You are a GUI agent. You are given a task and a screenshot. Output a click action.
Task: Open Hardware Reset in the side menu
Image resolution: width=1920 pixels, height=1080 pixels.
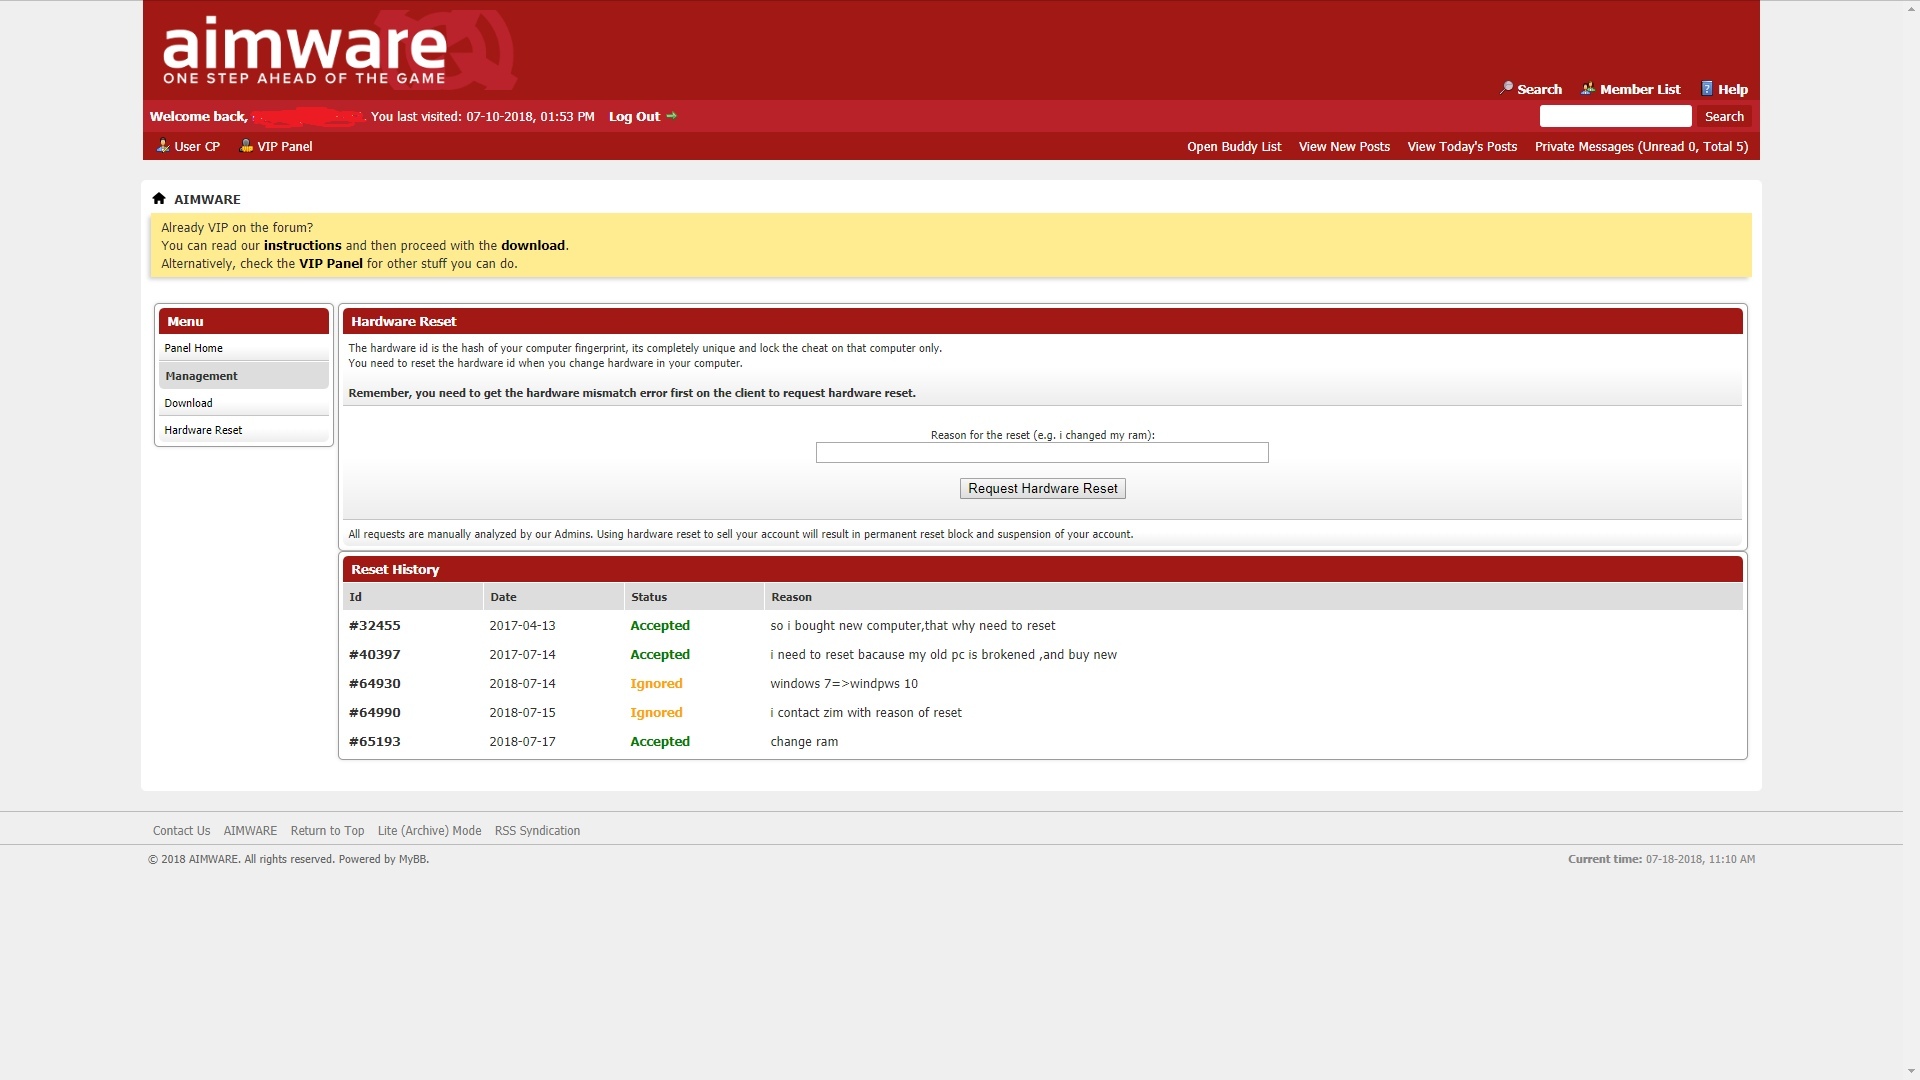[x=203, y=430]
